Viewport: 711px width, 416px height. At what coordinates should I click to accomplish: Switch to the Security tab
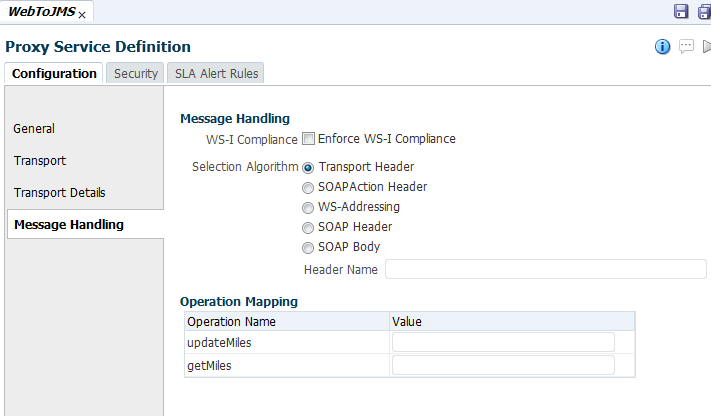136,73
